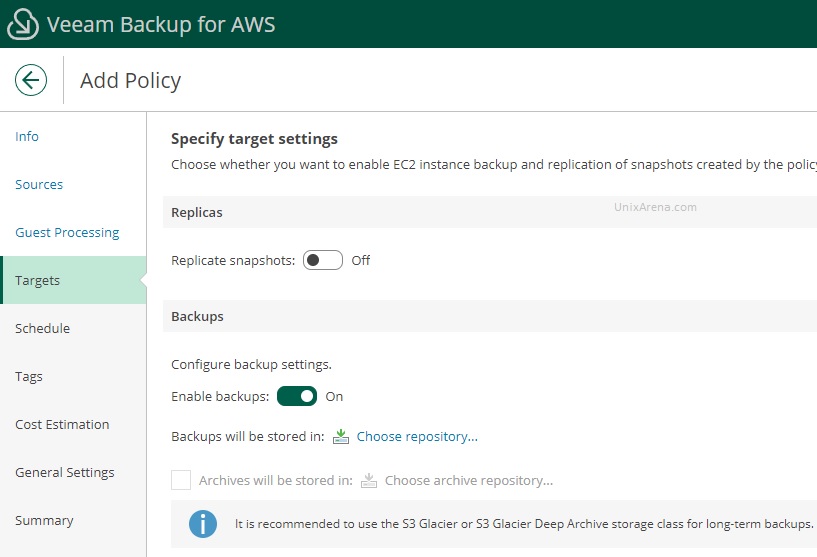Click the On label next to Enable backups
This screenshot has height=557, width=817.
click(334, 397)
